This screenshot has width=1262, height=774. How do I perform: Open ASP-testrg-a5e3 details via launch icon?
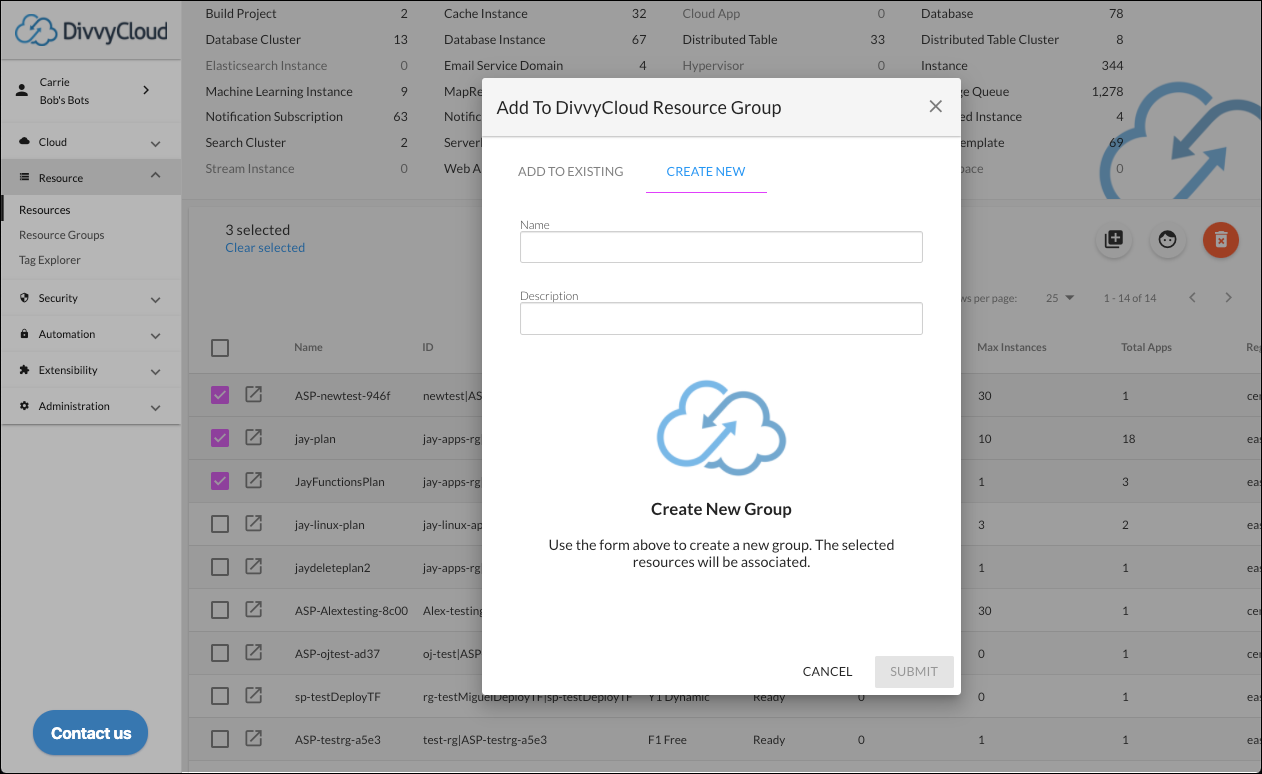click(x=254, y=738)
